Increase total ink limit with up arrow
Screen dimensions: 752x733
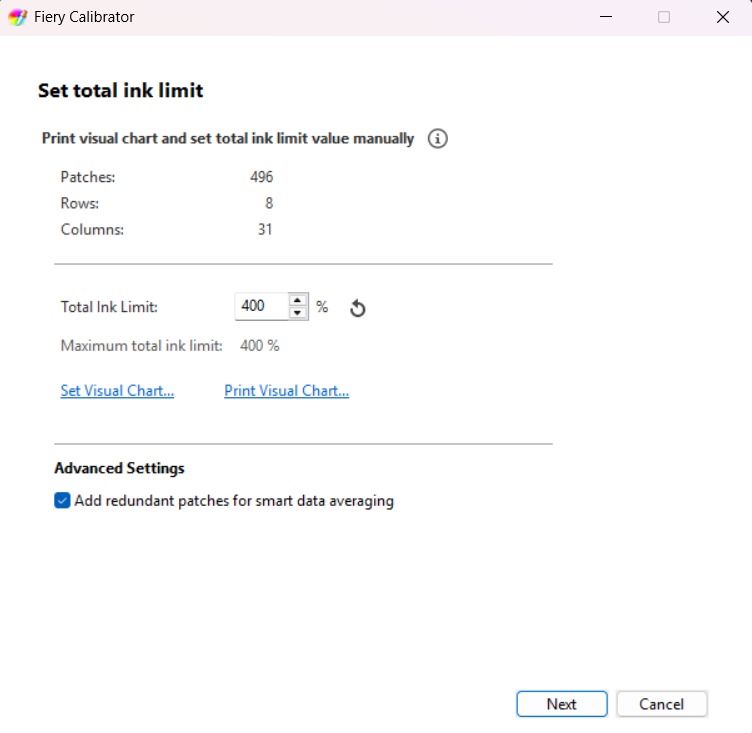pos(297,300)
